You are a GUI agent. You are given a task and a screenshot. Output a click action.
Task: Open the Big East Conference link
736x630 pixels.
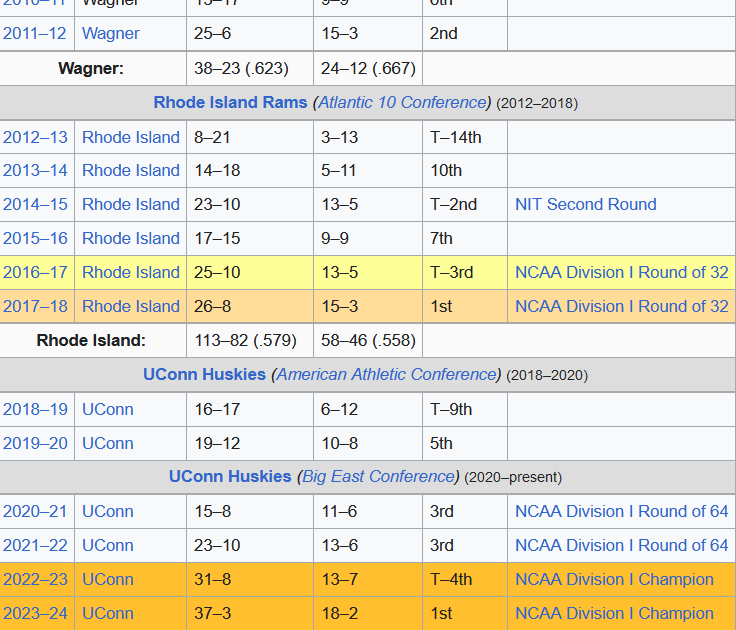pyautogui.click(x=378, y=476)
